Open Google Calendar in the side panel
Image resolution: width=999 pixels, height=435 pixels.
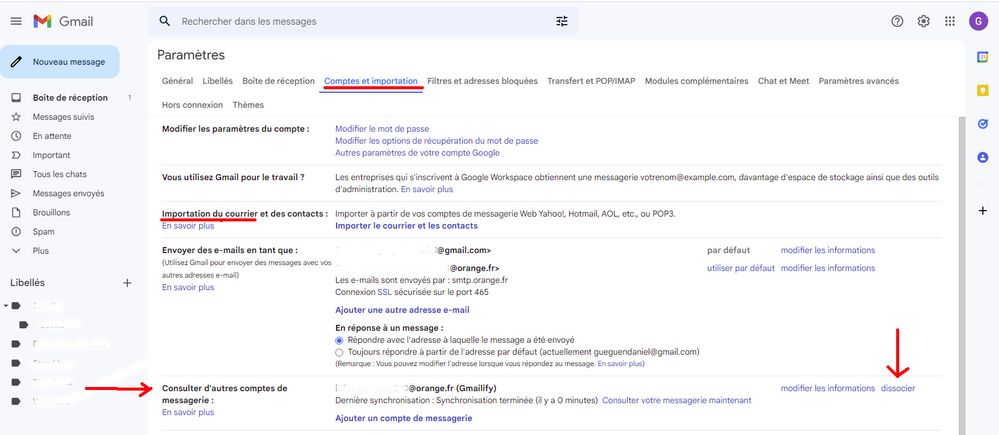[x=982, y=57]
